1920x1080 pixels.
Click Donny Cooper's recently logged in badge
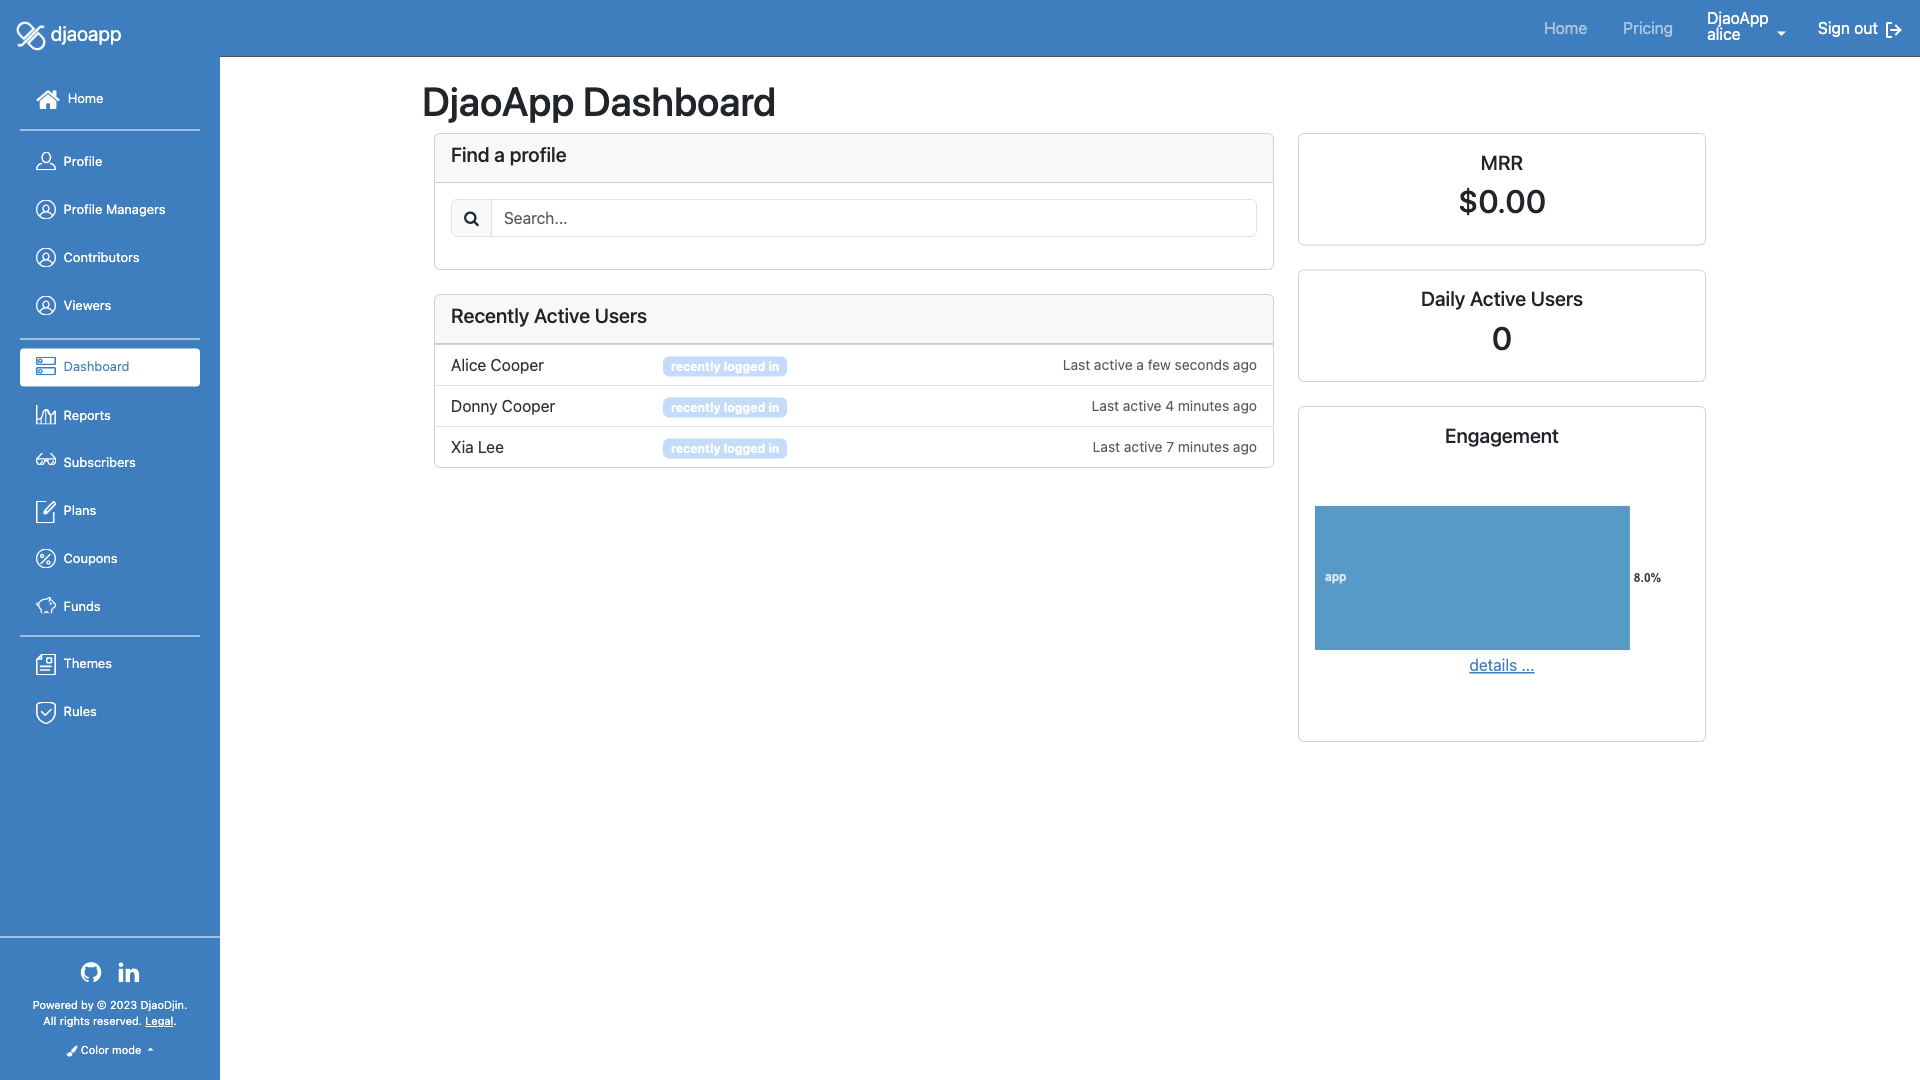[725, 408]
